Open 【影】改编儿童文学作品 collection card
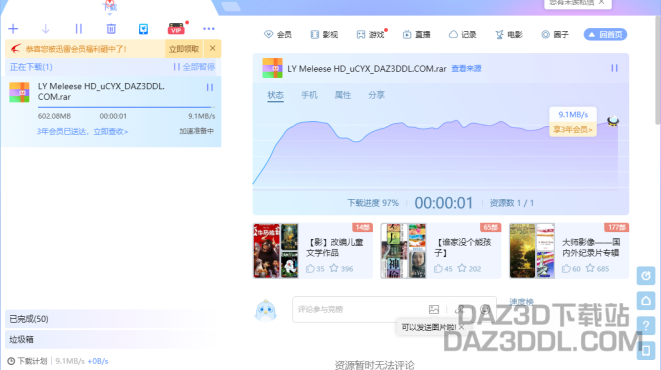The height and width of the screenshot is (370, 661). point(313,251)
